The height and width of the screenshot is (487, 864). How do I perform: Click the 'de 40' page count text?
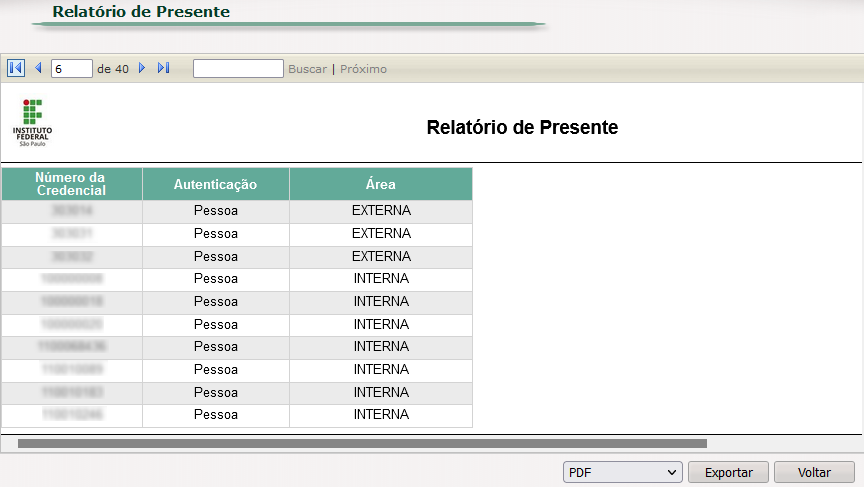(113, 69)
